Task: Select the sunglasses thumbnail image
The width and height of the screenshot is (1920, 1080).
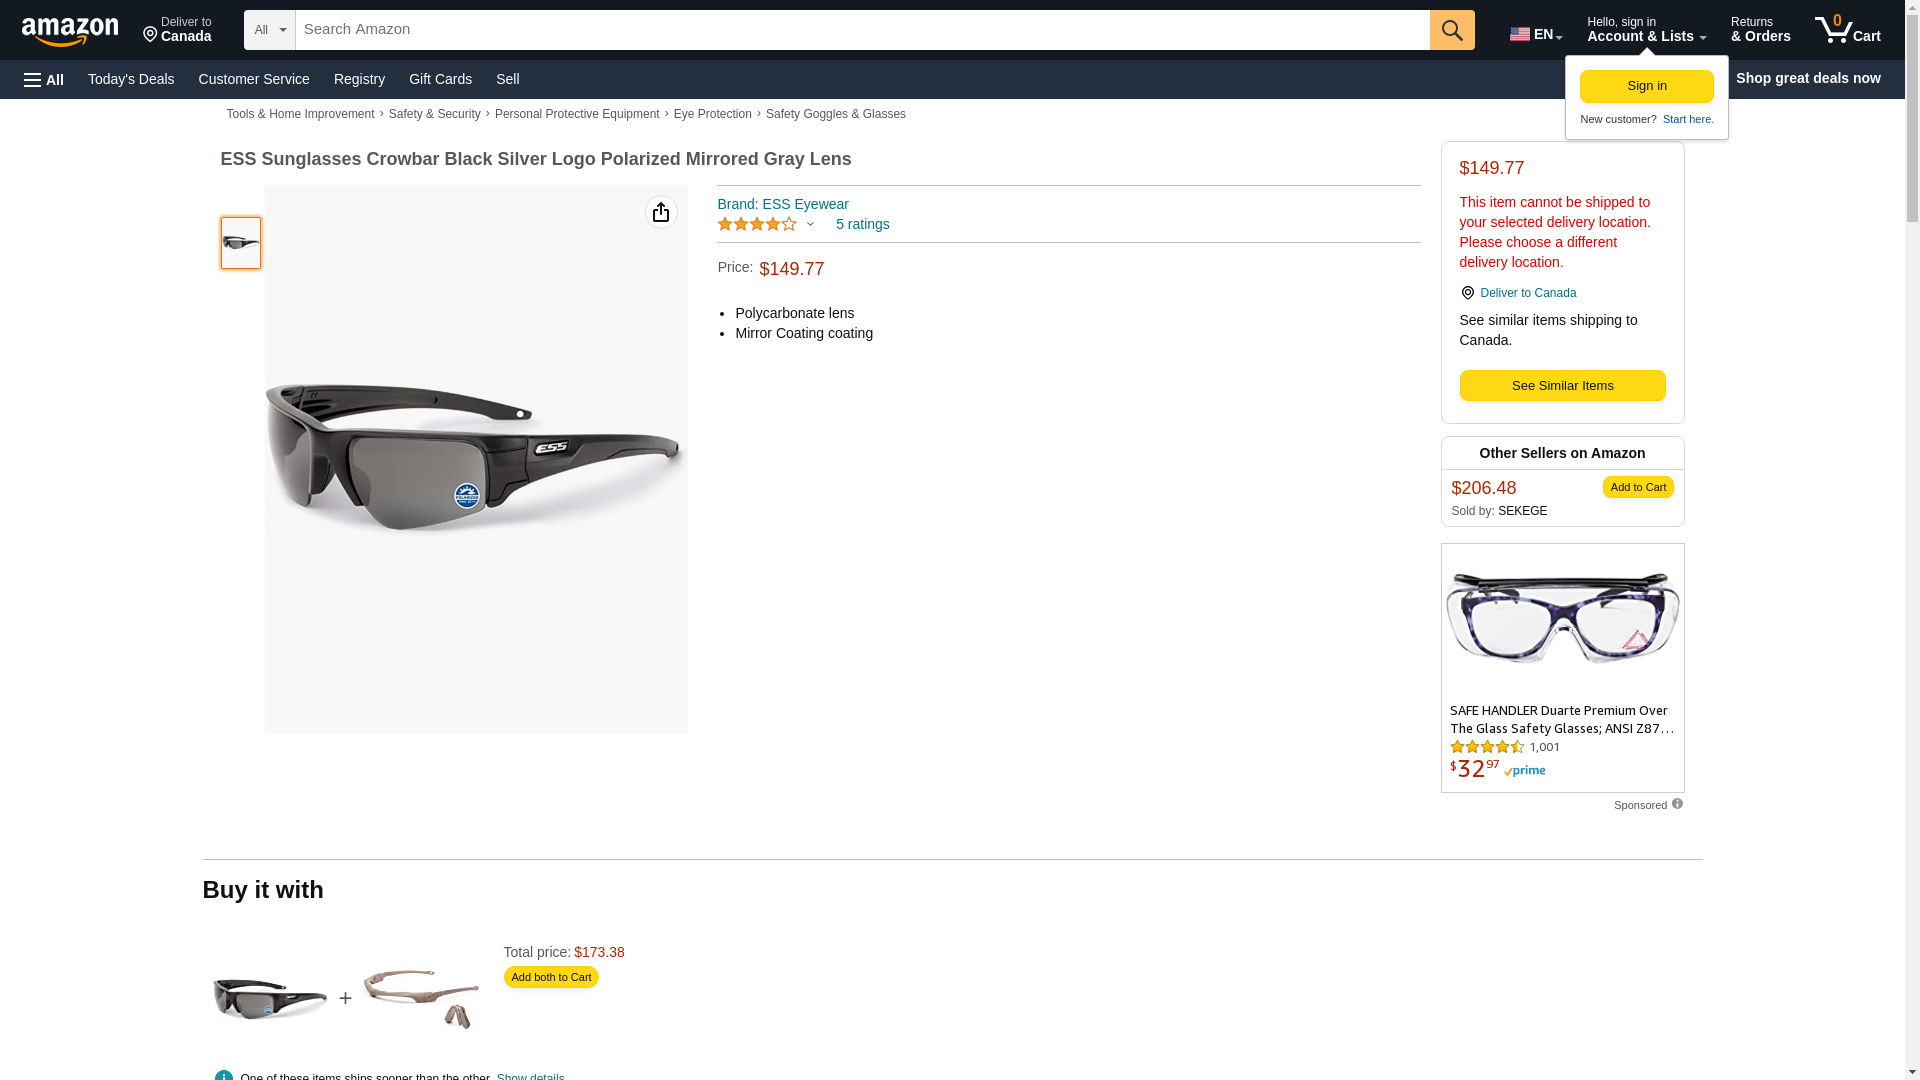Action: pos(241,243)
